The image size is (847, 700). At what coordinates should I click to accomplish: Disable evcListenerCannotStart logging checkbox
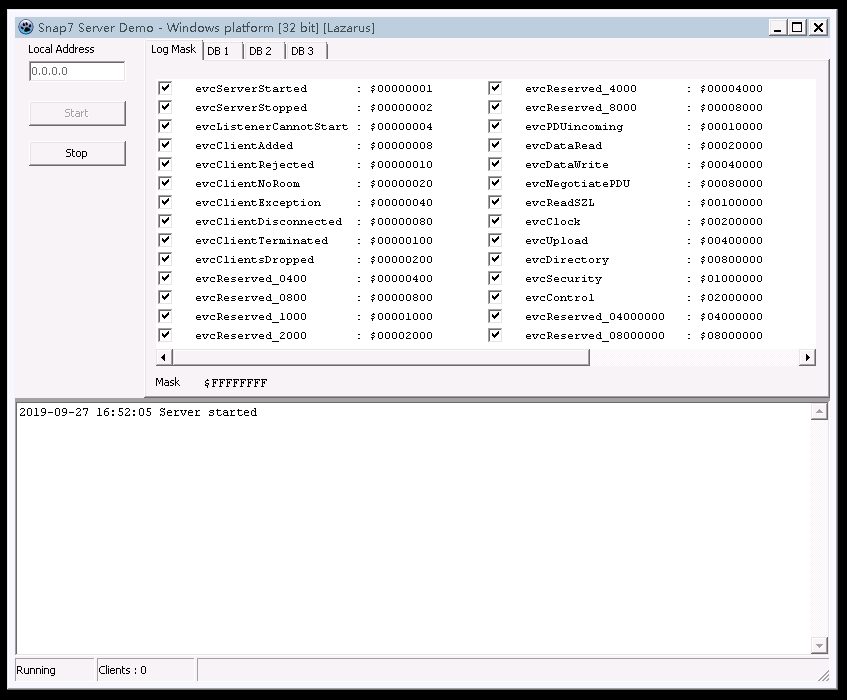(x=165, y=126)
